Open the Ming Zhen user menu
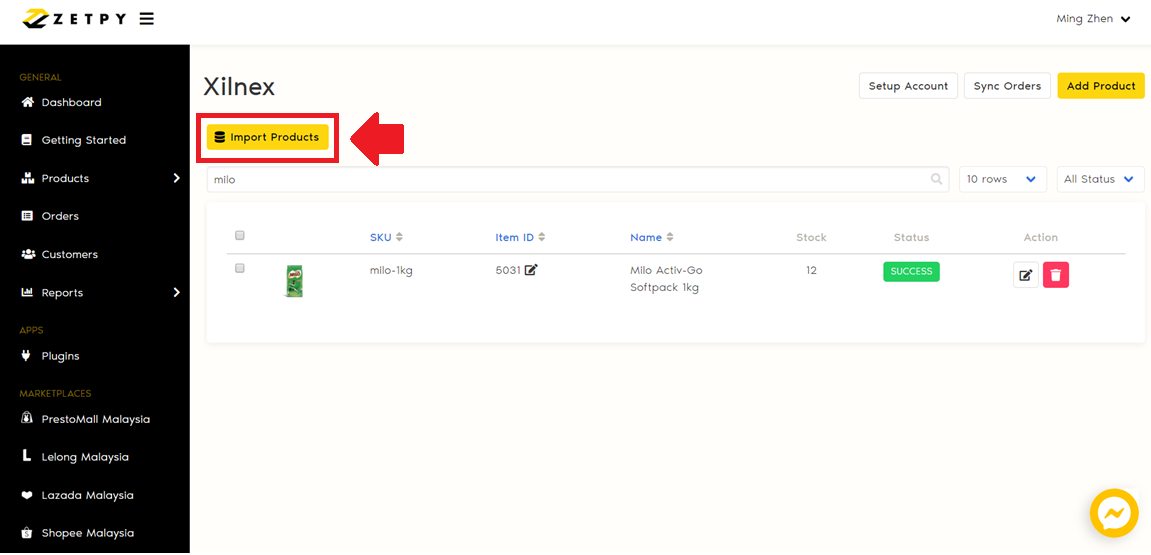 coord(1093,19)
